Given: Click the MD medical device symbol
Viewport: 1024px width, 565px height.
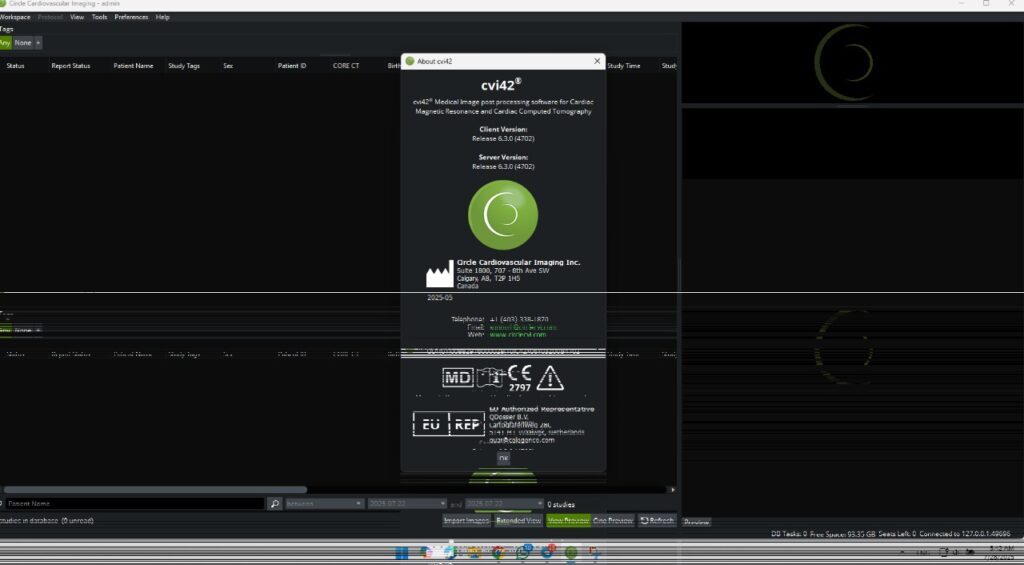Looking at the screenshot, I should pos(457,378).
